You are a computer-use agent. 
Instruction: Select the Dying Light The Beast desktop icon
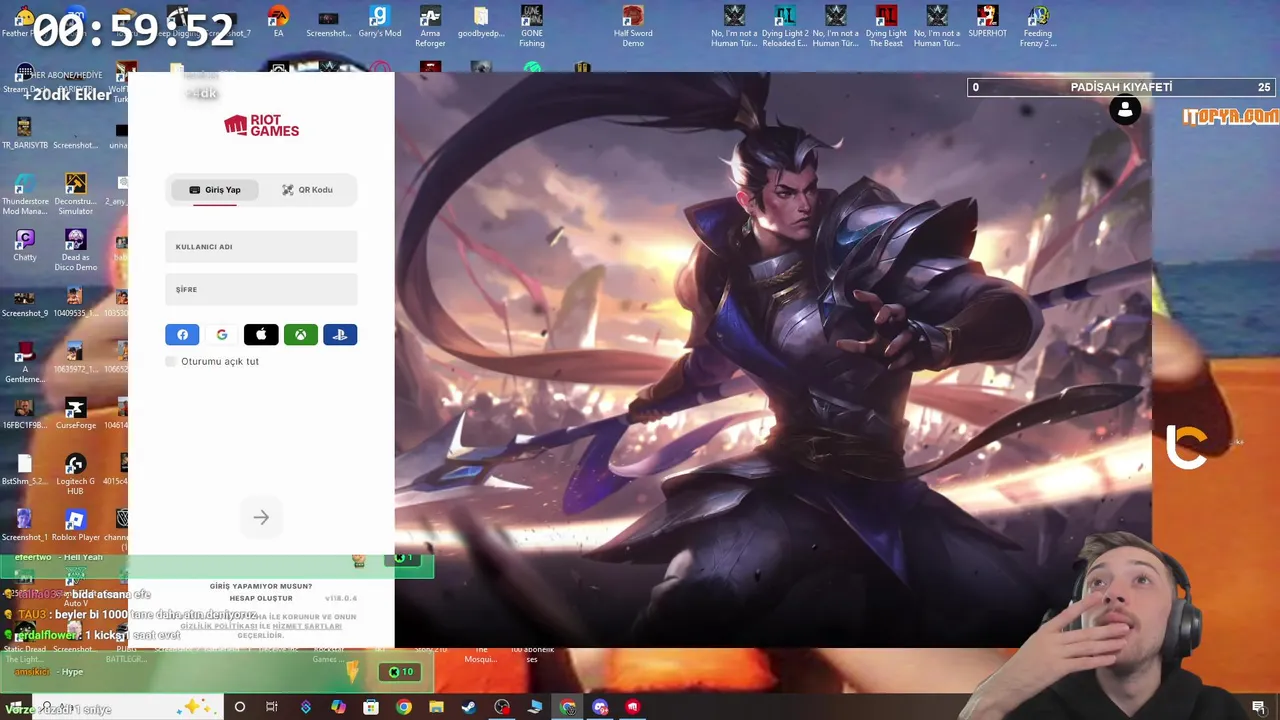886,27
